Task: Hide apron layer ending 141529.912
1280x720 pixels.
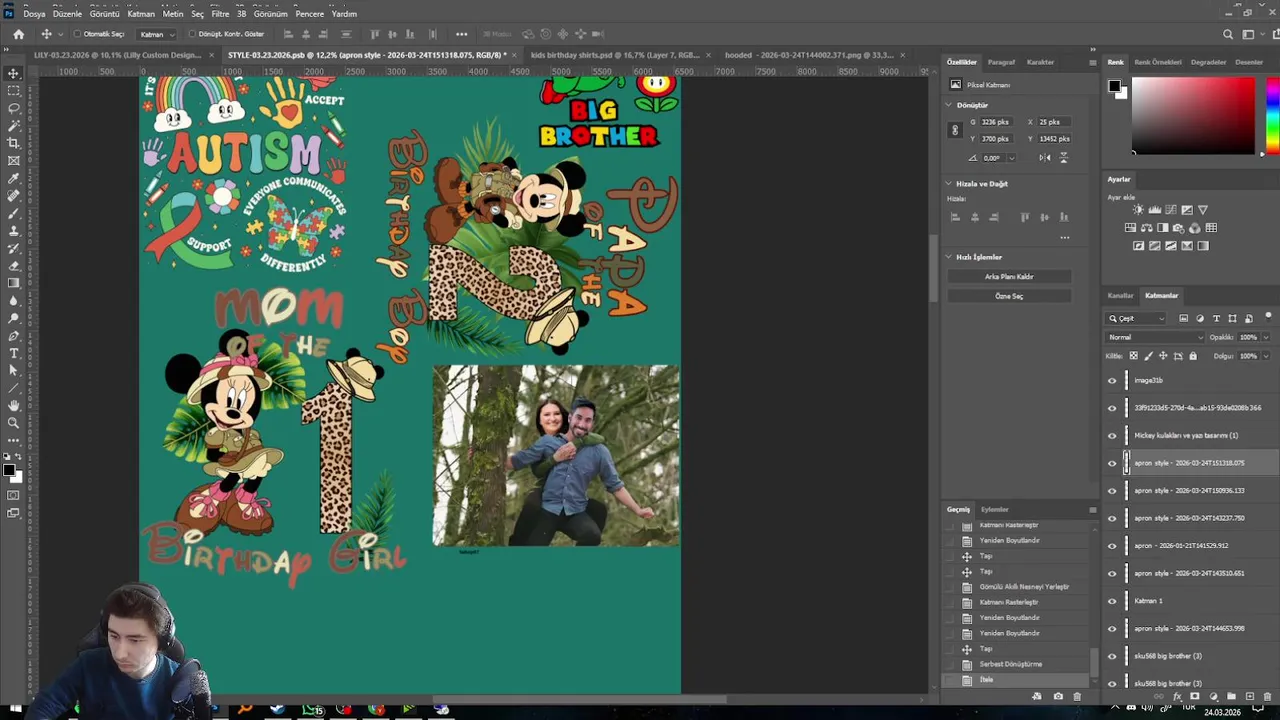Action: (1112, 546)
